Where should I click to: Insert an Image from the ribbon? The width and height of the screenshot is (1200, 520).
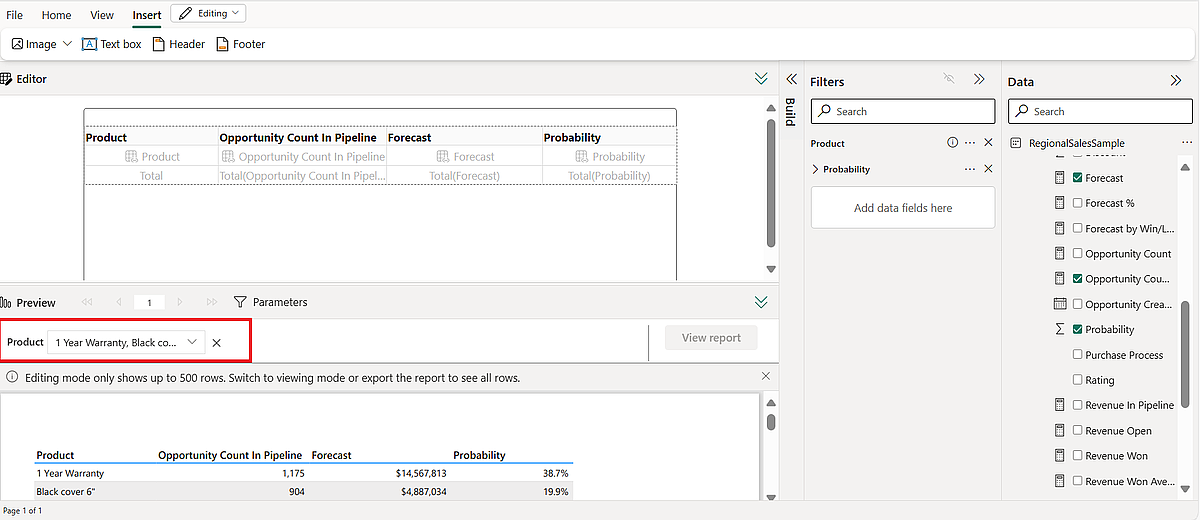34,44
